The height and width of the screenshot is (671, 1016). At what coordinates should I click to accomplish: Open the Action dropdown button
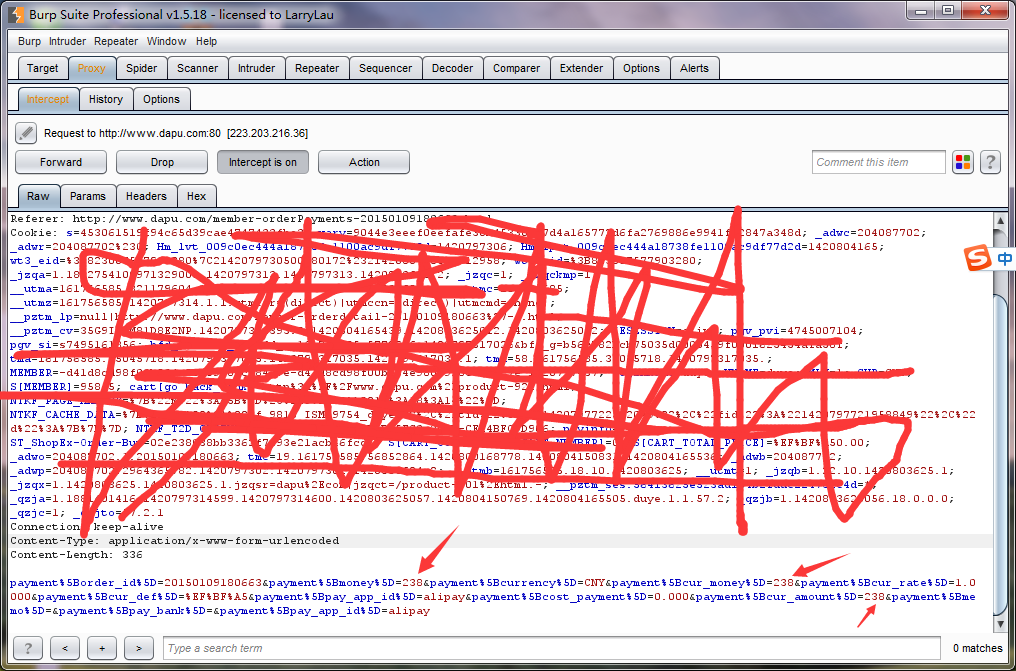[364, 162]
